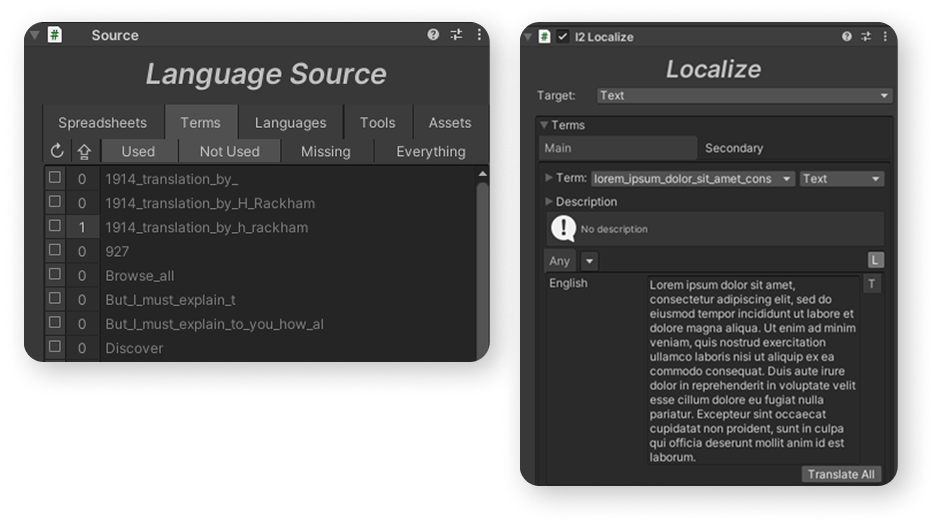Toggle the I2 Localize enabled checkbox
Image resolution: width=935 pixels, height=524 pixels.
[562, 36]
